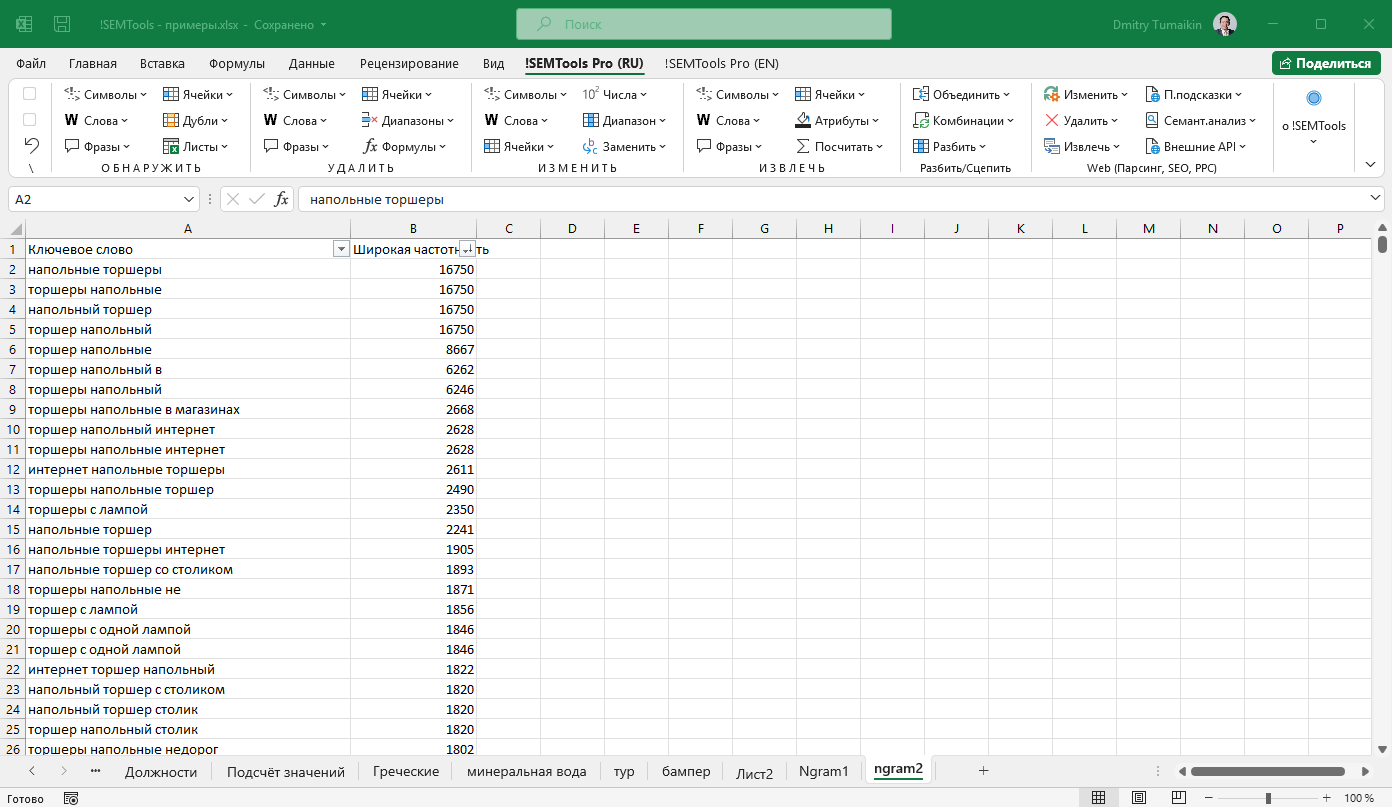Open Числа tool in ИЗМЕНИТЬ group
The width and height of the screenshot is (1392, 807).
pyautogui.click(x=615, y=95)
